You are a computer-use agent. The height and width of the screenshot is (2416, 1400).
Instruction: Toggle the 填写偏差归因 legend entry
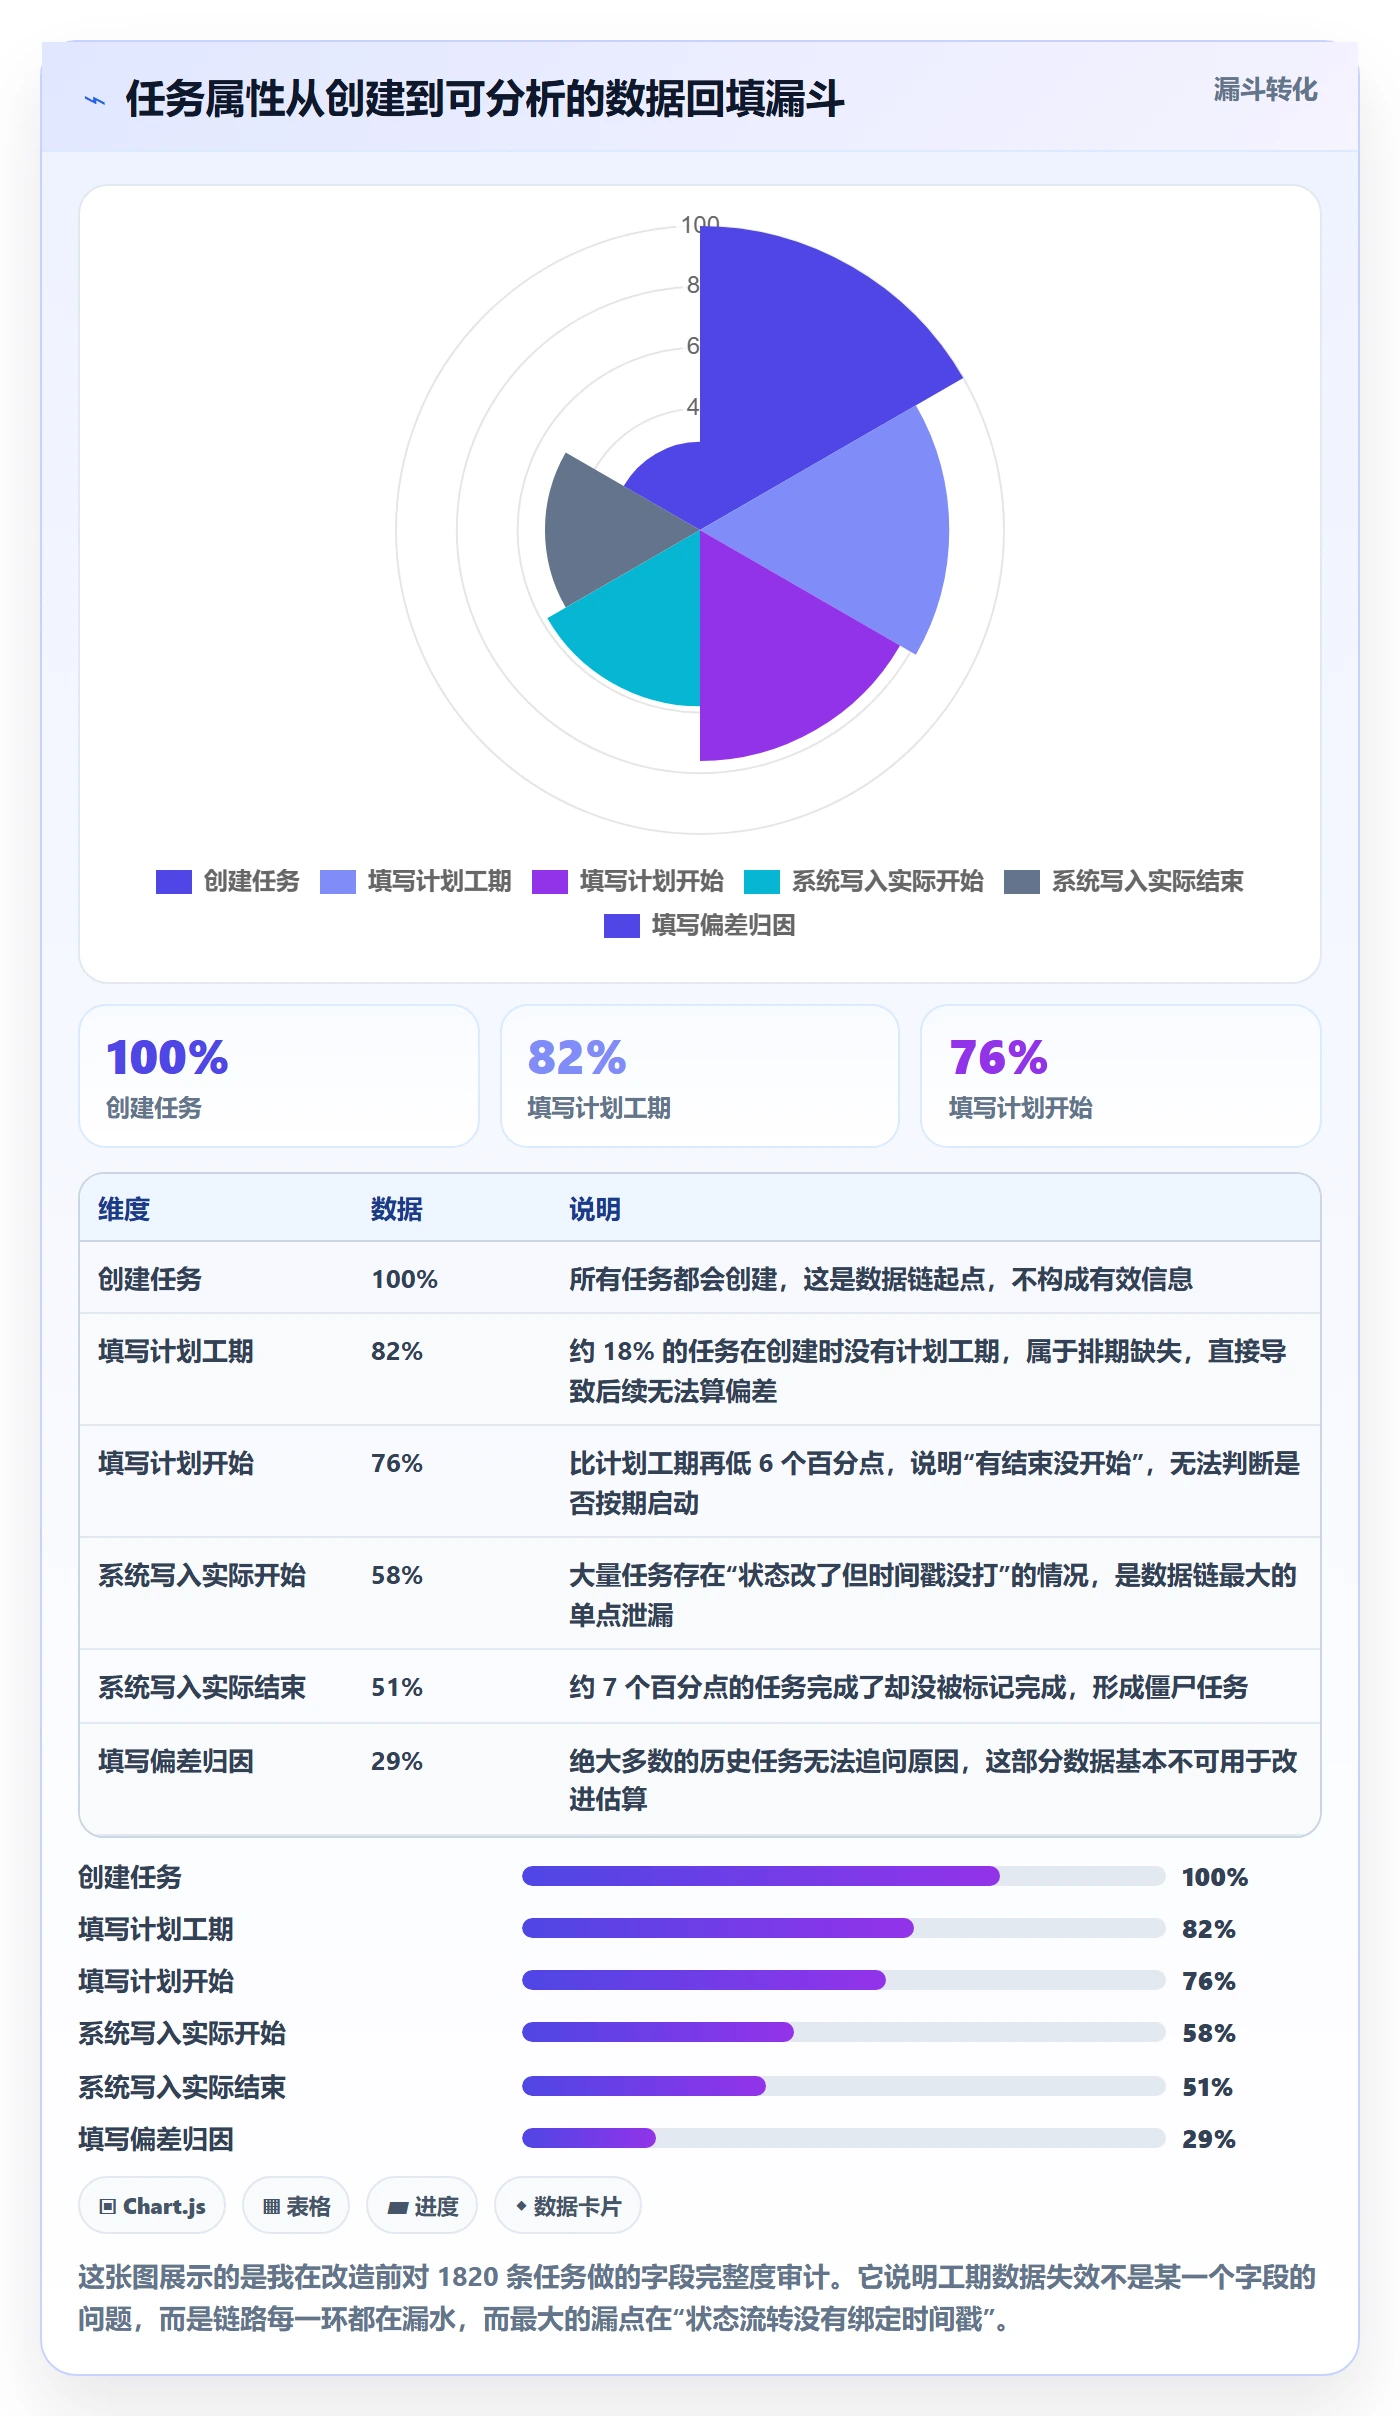coord(700,926)
